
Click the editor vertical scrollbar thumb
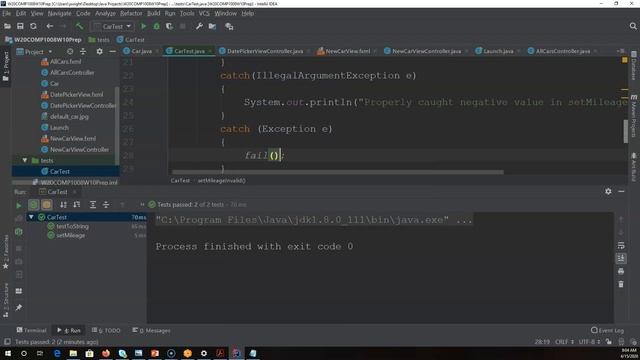[626, 131]
